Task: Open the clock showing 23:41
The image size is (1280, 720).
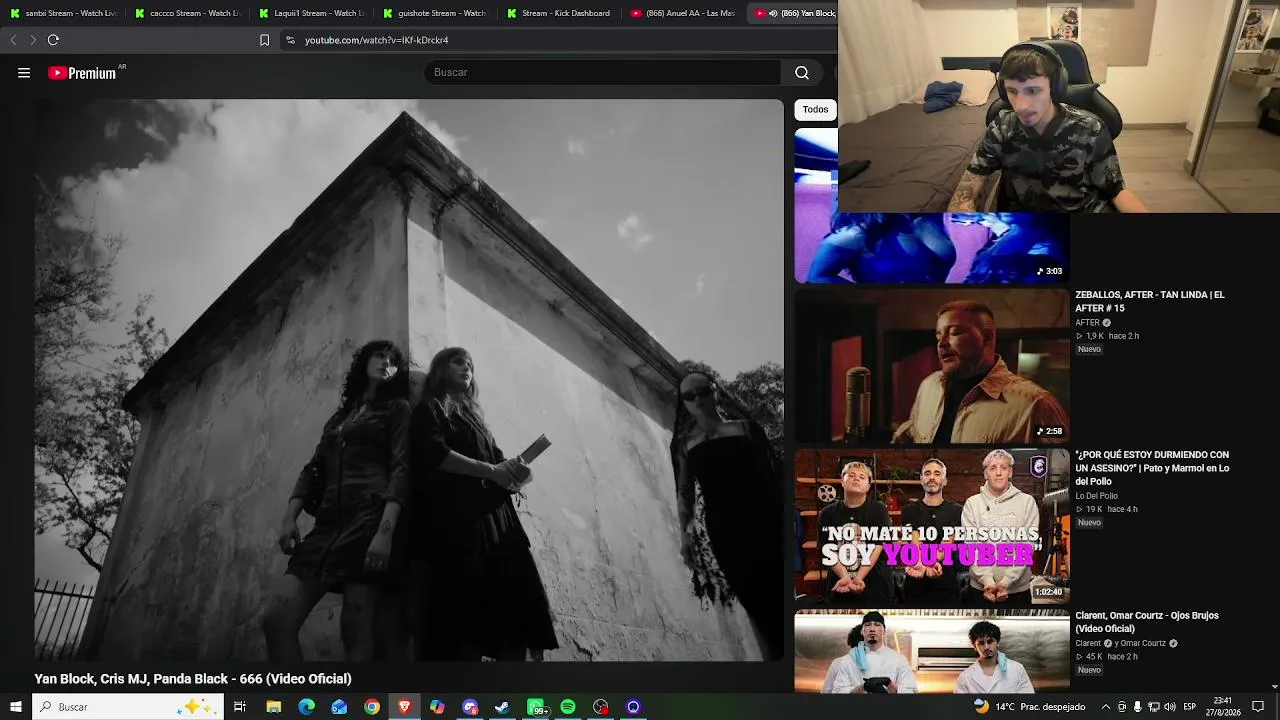Action: (1222, 707)
